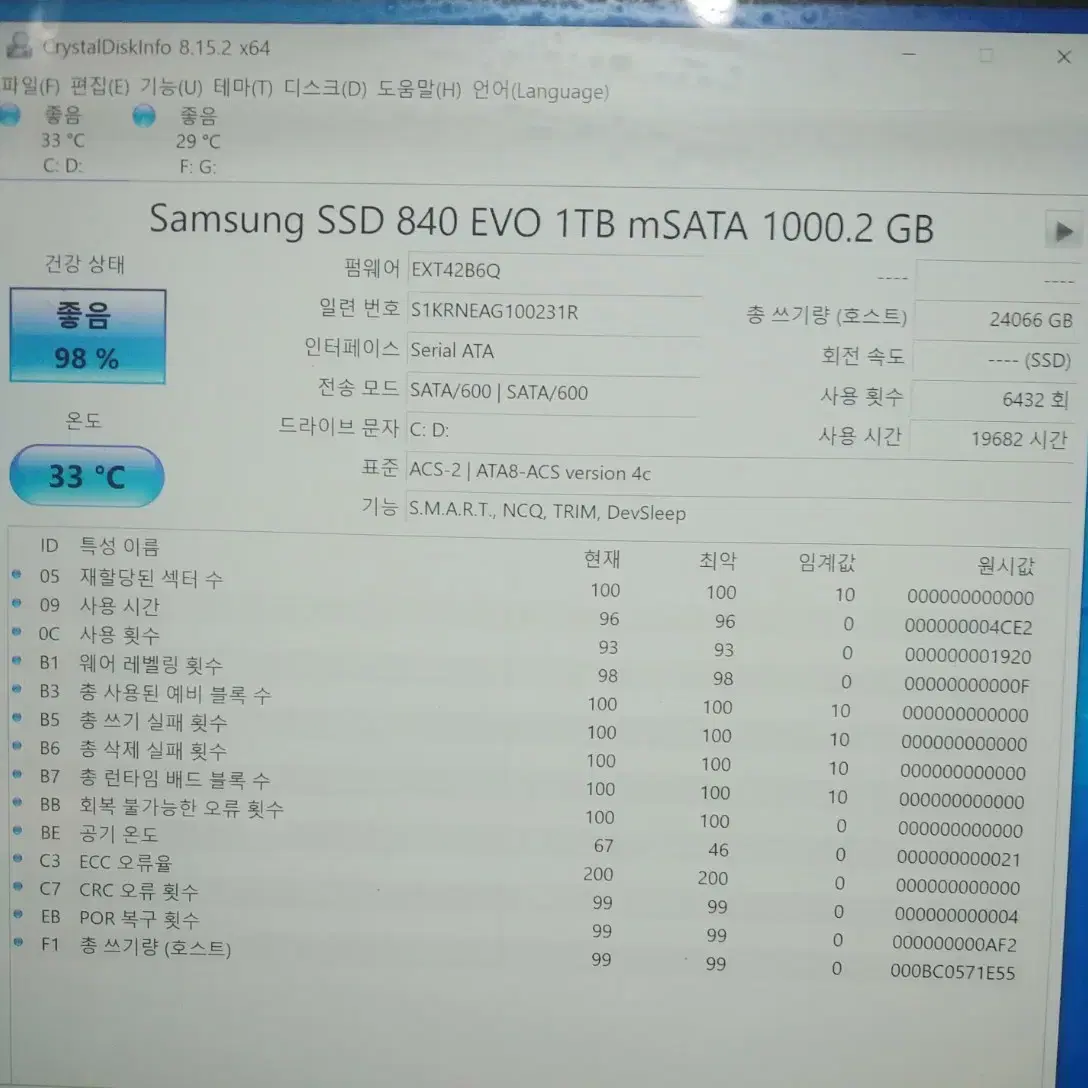Open the 기능(U) menu

[x=171, y=88]
